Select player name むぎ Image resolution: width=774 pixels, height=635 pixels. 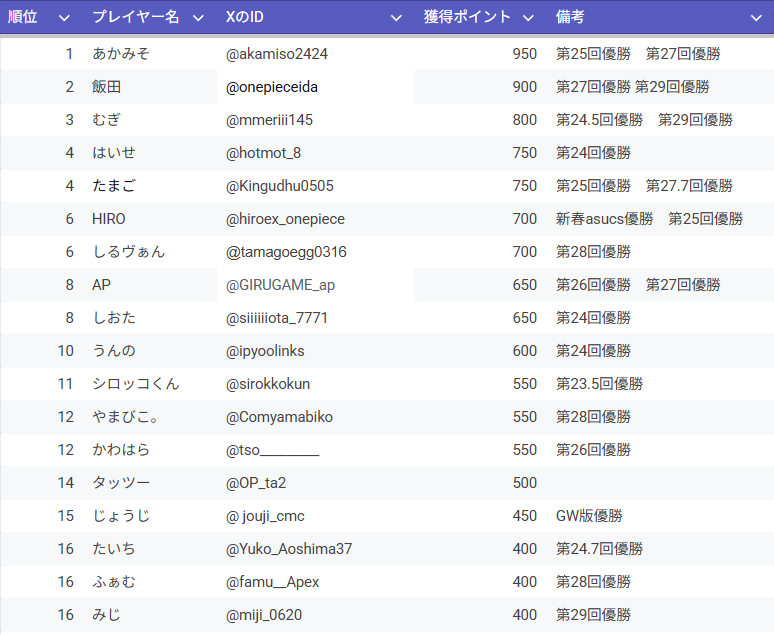pyautogui.click(x=107, y=120)
